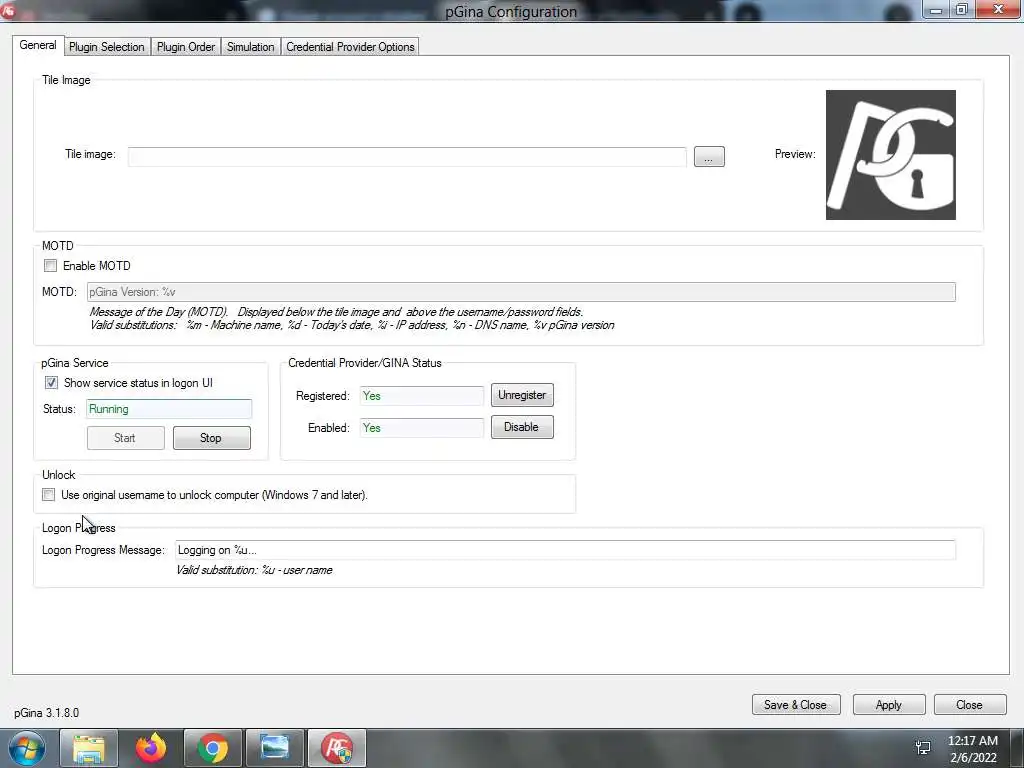Open Windows Start menu orb
The width and height of the screenshot is (1024, 768).
26,748
